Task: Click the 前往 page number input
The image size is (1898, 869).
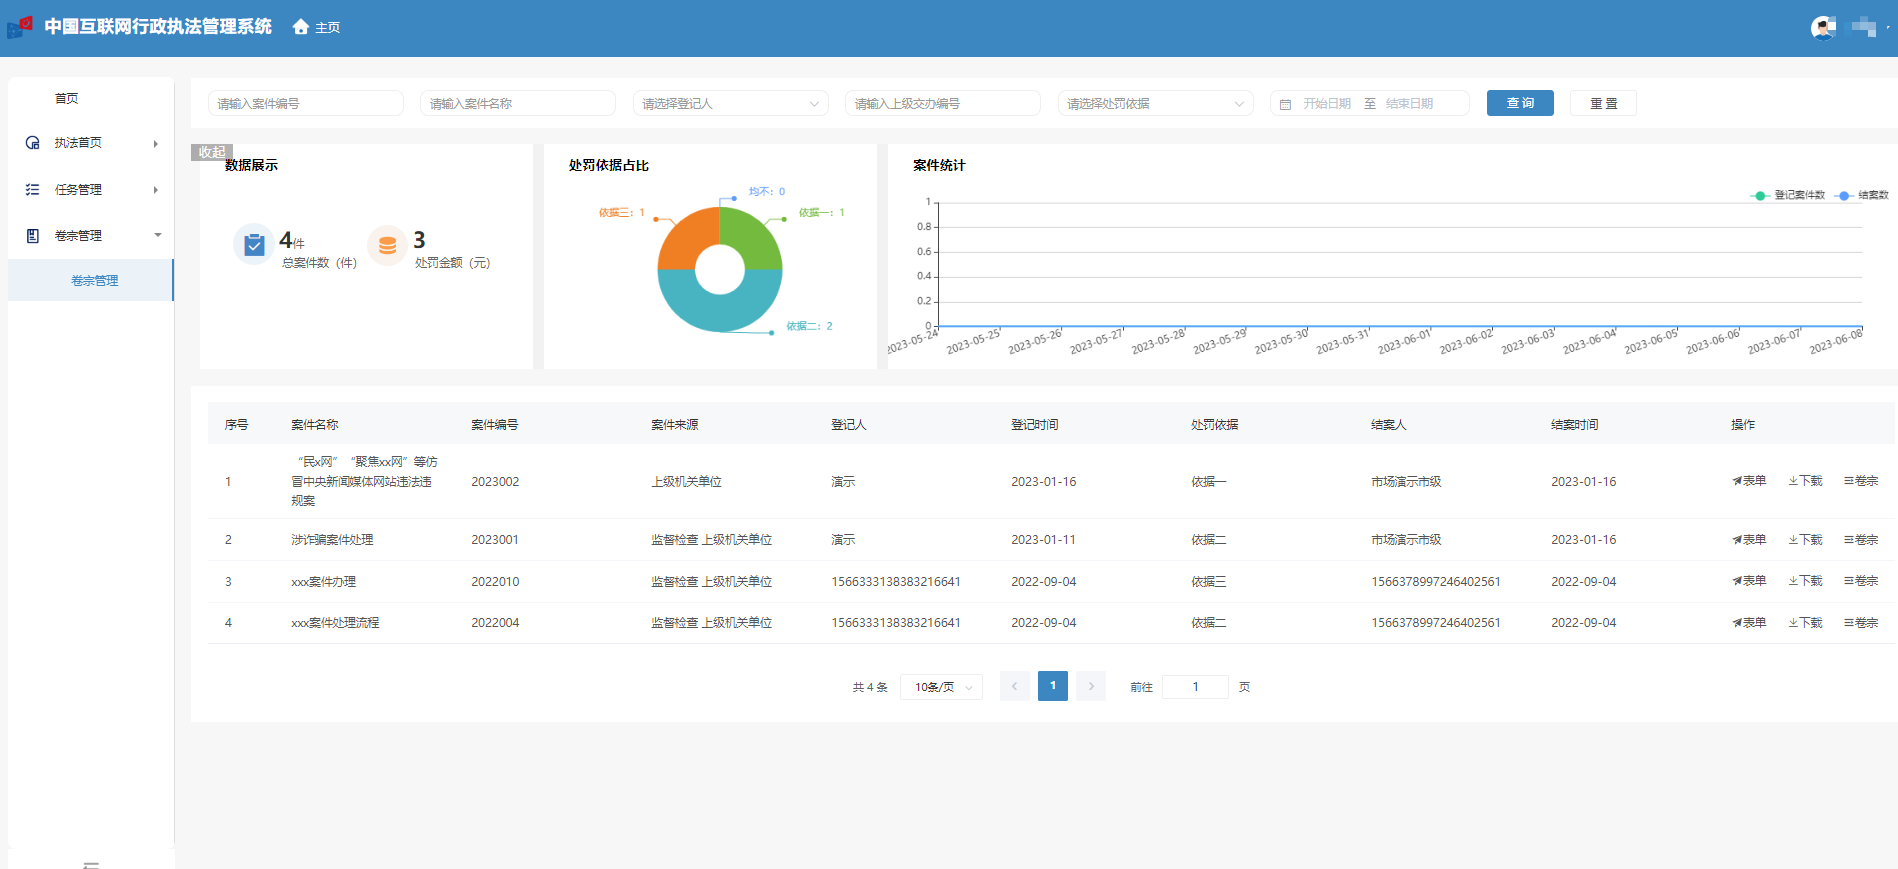Action: [1195, 687]
